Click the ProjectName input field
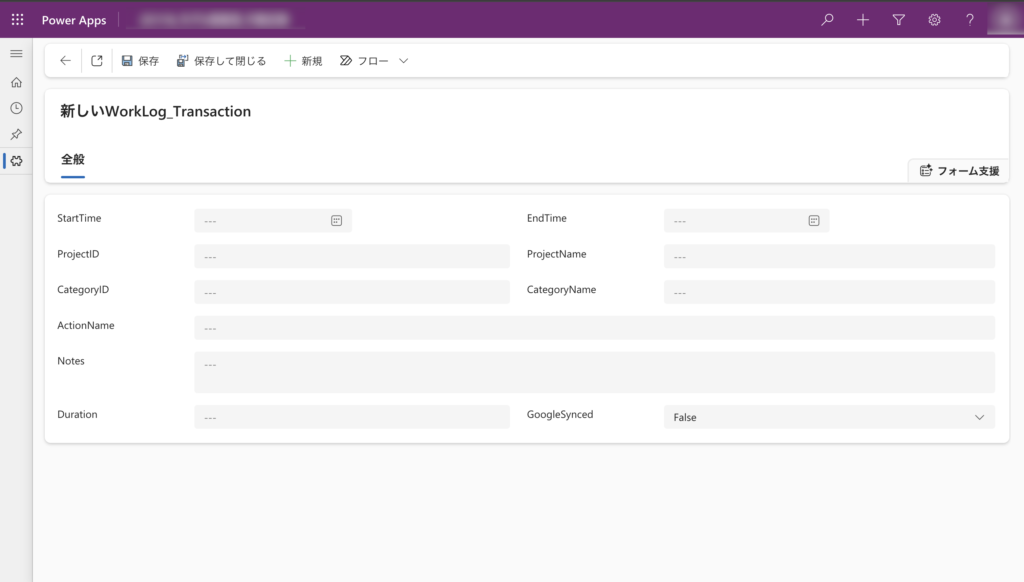The image size is (1024, 582). [x=829, y=257]
